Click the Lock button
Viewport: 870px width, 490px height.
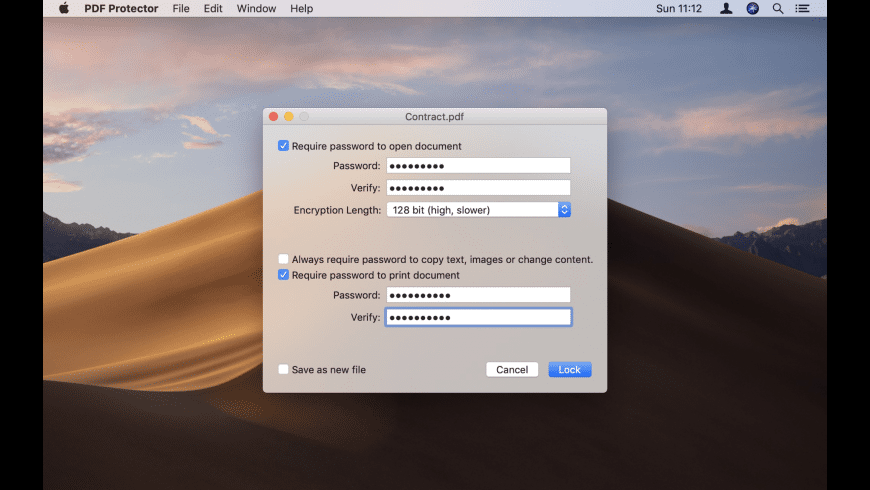pos(570,370)
